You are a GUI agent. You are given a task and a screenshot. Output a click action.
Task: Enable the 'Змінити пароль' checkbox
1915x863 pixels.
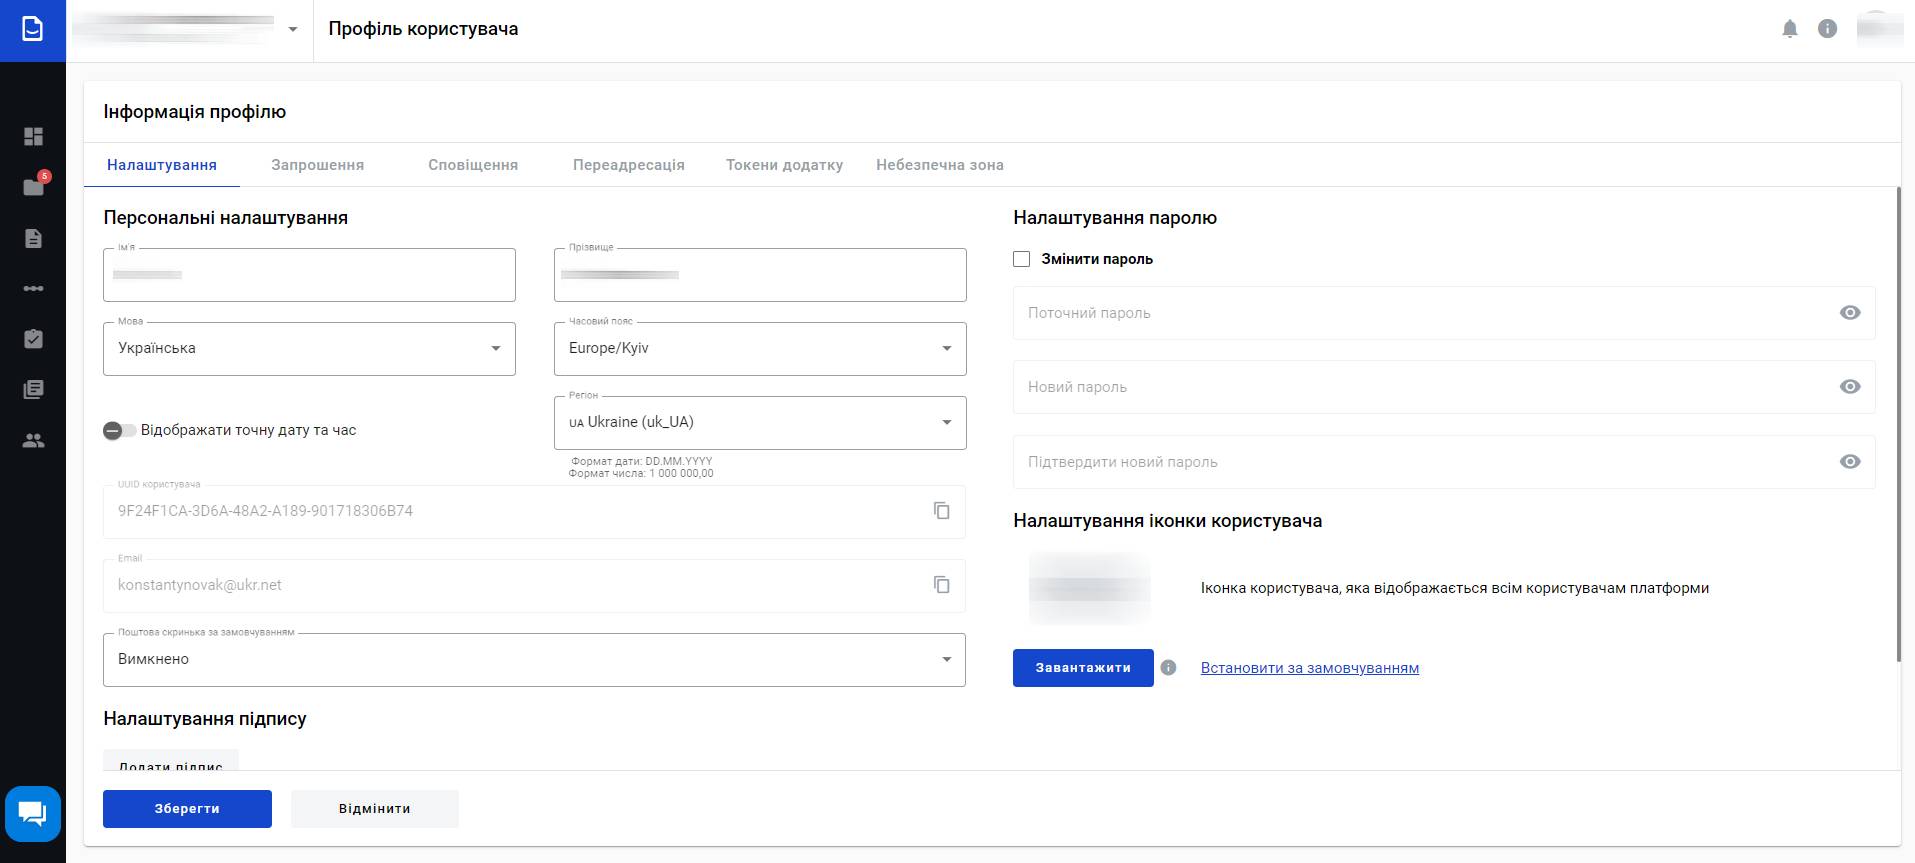coord(1021,259)
